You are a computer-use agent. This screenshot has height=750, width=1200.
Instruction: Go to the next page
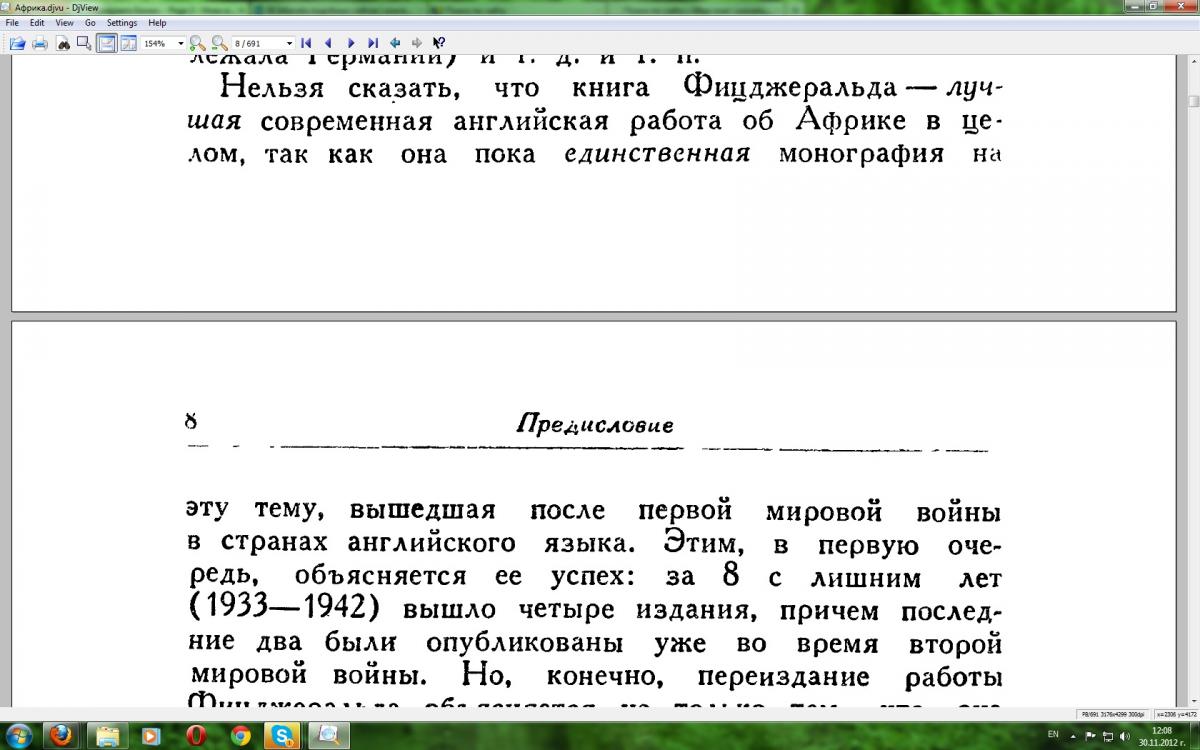(x=351, y=43)
